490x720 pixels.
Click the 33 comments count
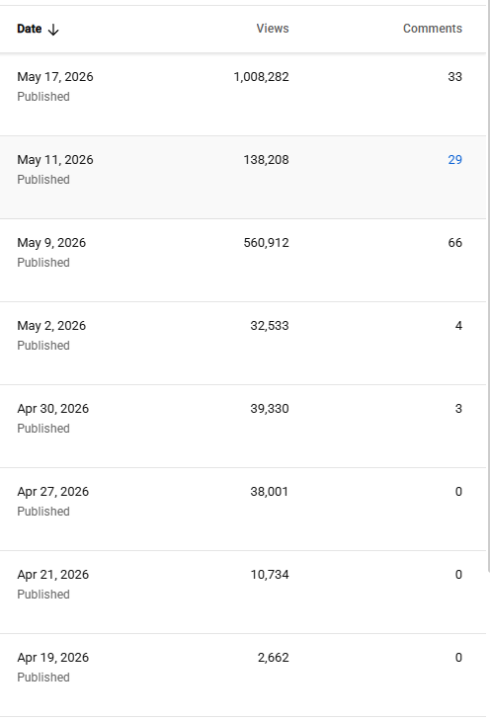(x=455, y=77)
